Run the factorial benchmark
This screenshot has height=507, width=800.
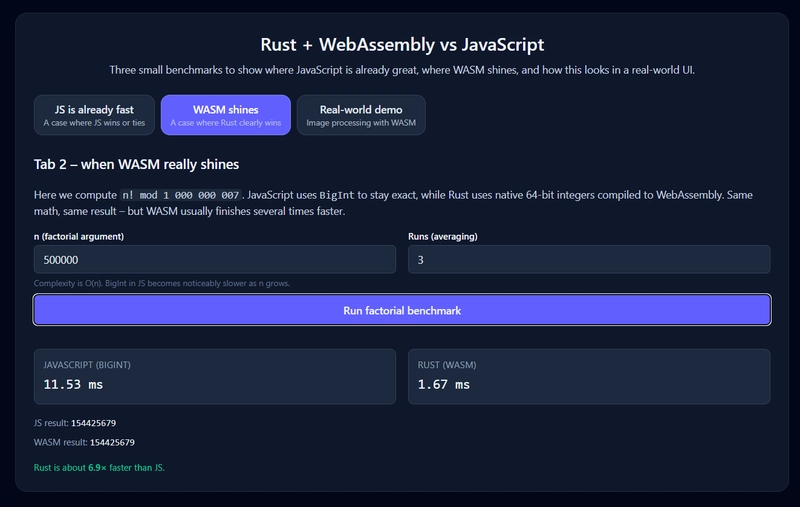[402, 310]
